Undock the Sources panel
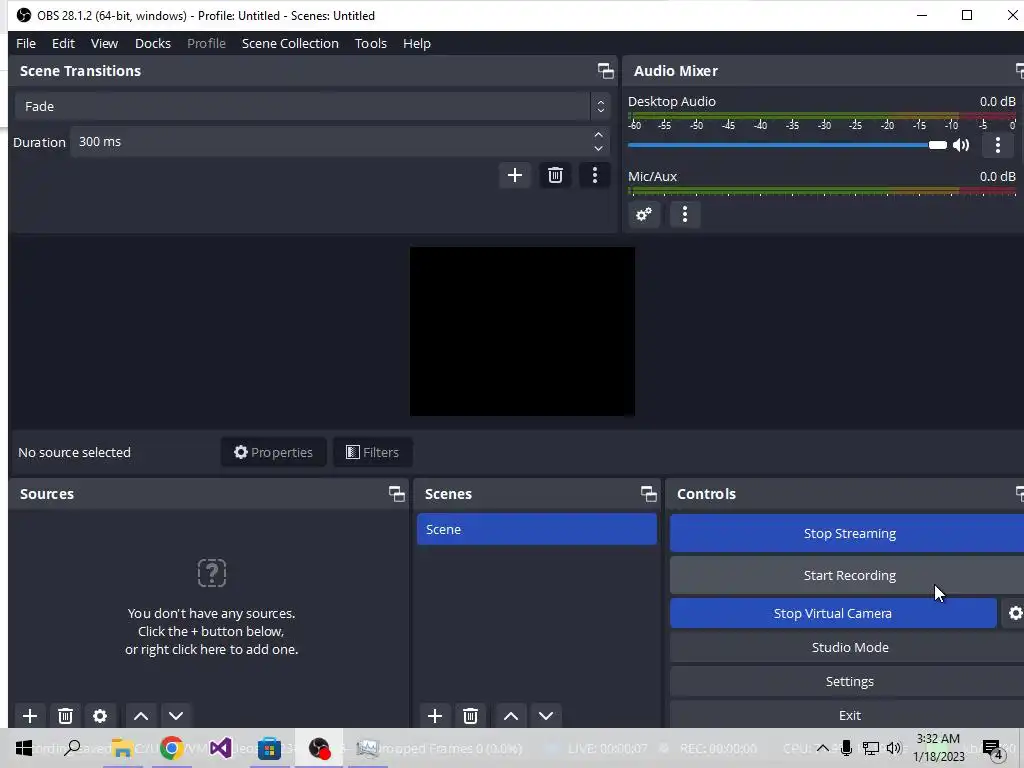Screen dimensions: 1024x768 (x=396, y=494)
